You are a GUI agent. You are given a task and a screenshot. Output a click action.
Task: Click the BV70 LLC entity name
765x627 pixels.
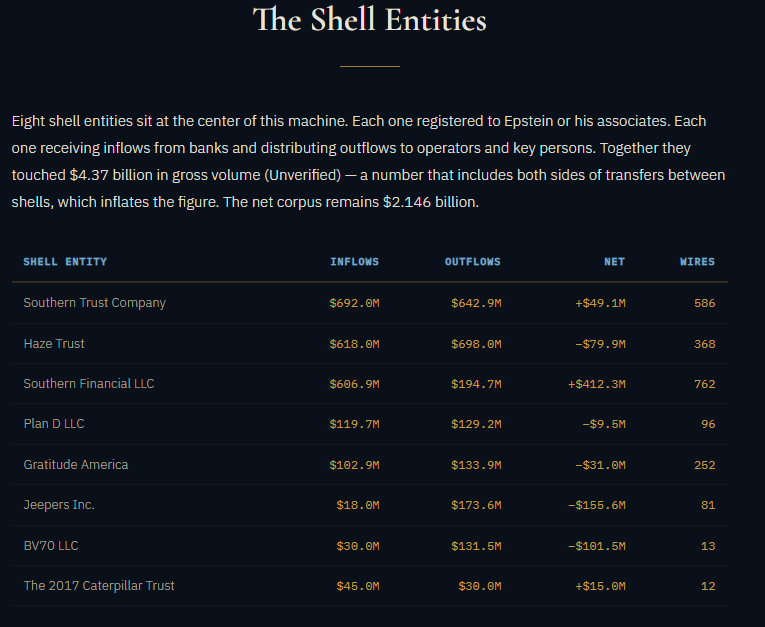coord(50,546)
